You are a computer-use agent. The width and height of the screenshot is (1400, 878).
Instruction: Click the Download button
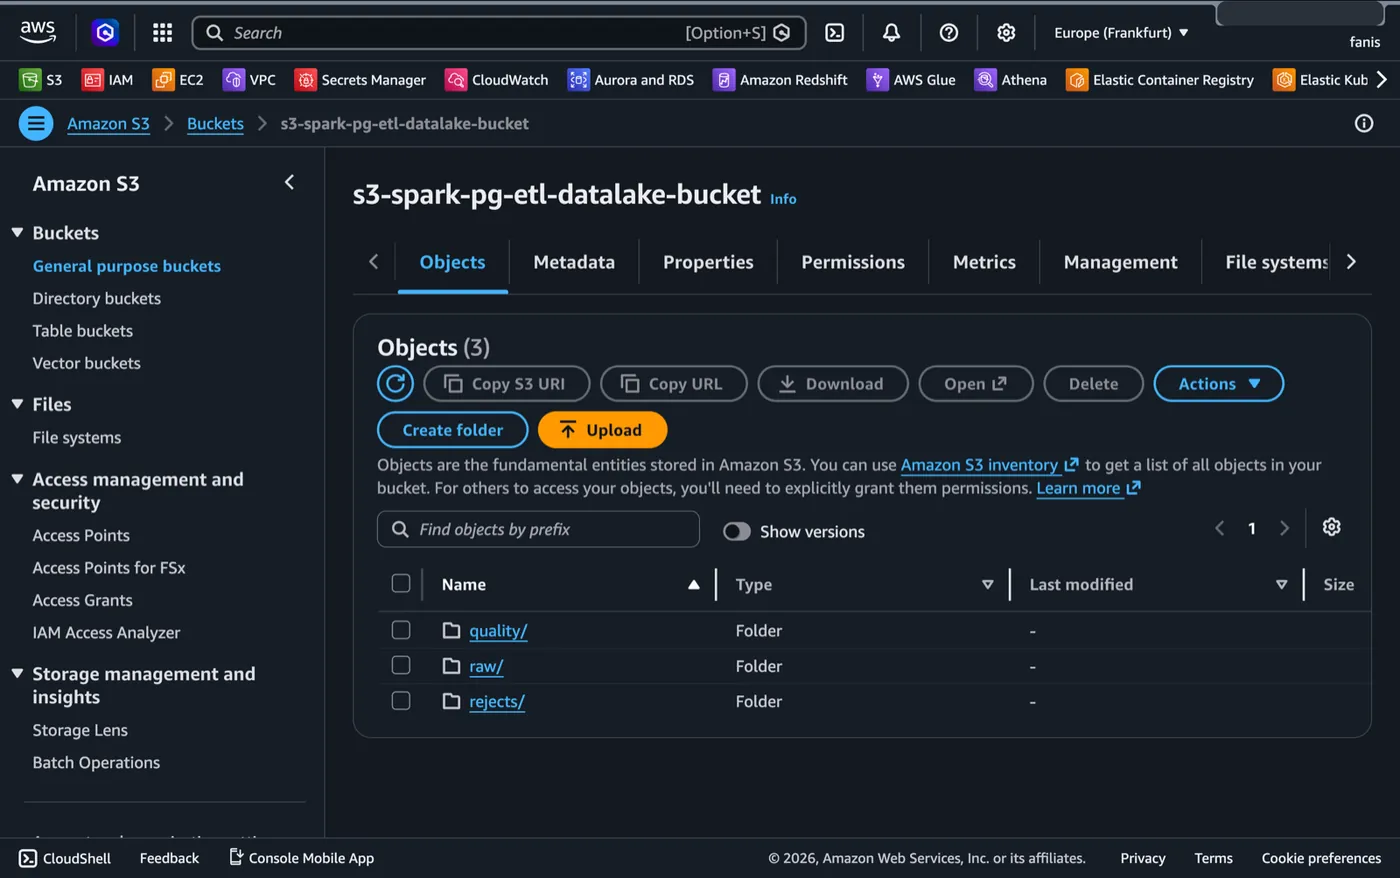(832, 383)
